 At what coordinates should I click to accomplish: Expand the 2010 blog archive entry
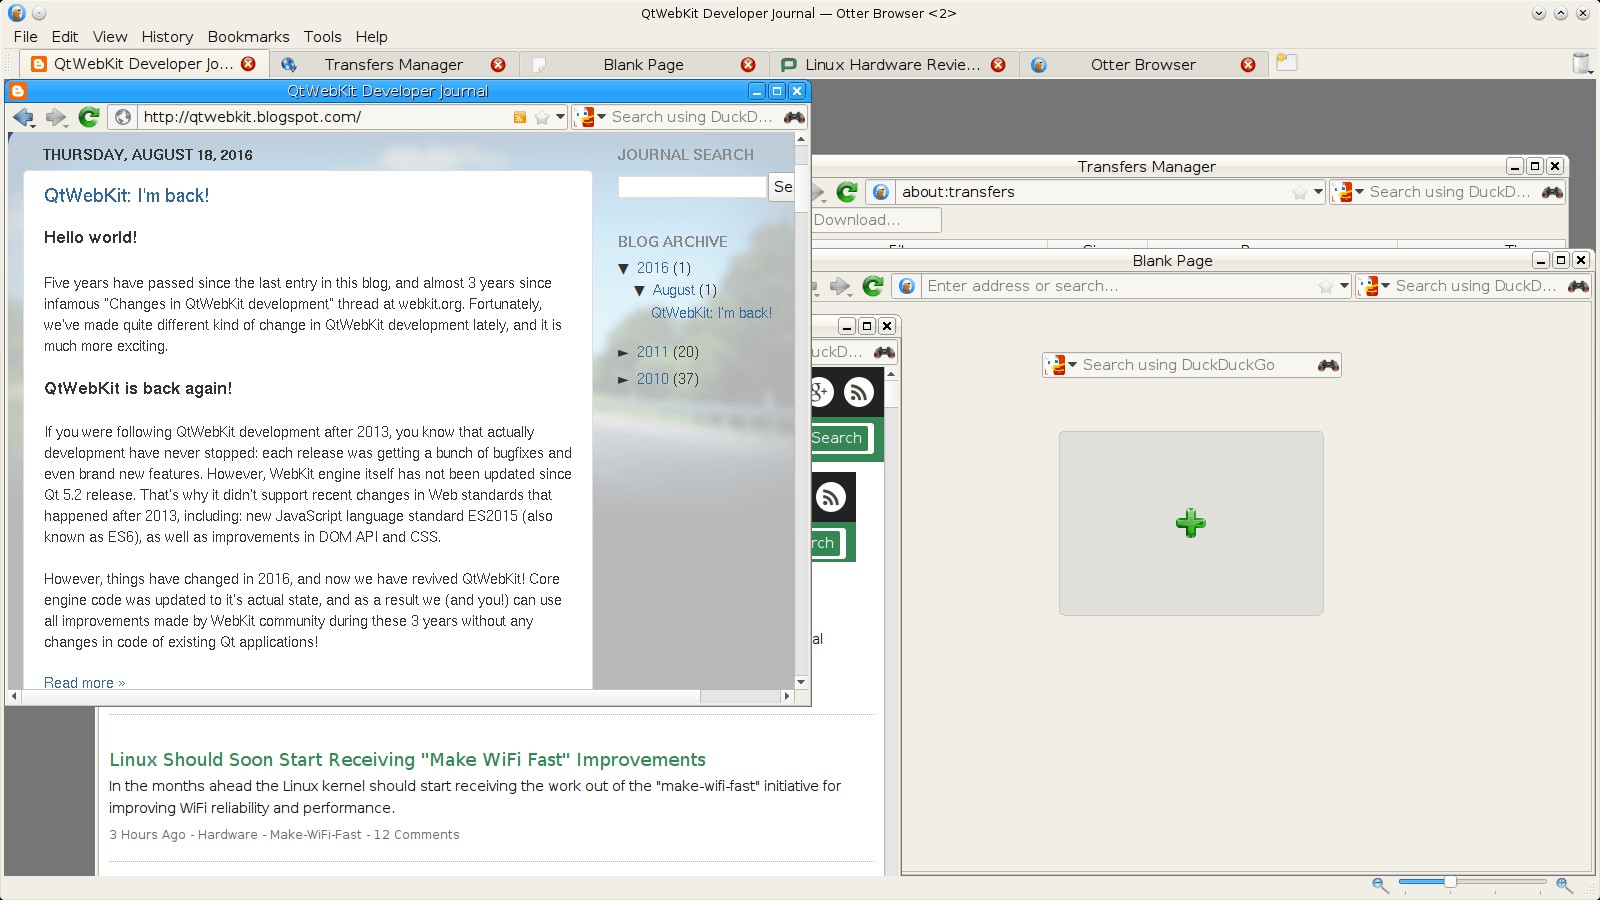624,379
